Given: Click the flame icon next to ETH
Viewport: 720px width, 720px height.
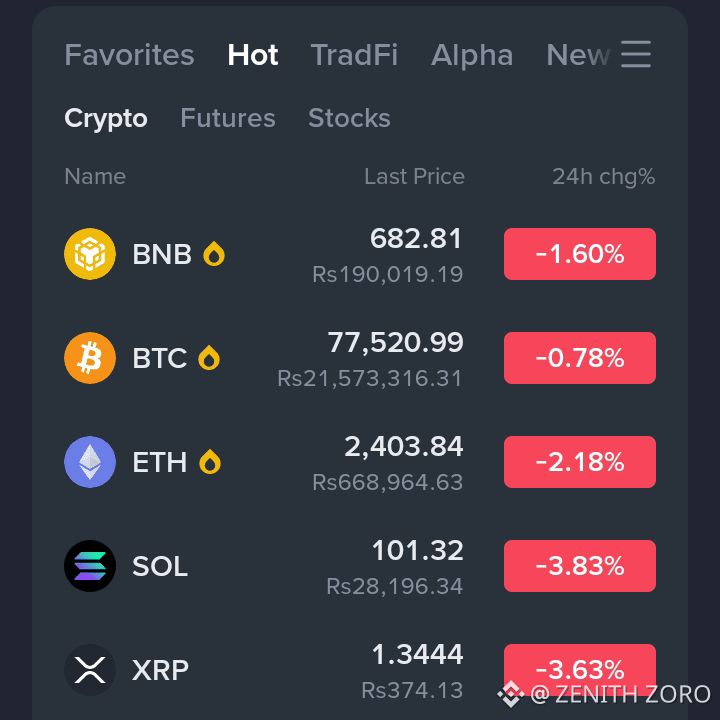Looking at the screenshot, I should click(x=210, y=462).
